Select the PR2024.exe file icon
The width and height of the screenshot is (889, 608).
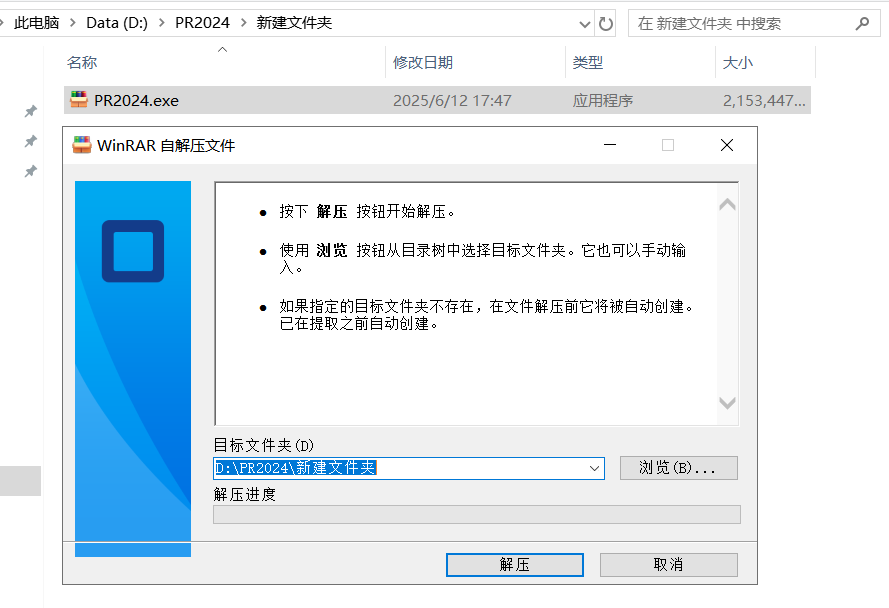[79, 100]
